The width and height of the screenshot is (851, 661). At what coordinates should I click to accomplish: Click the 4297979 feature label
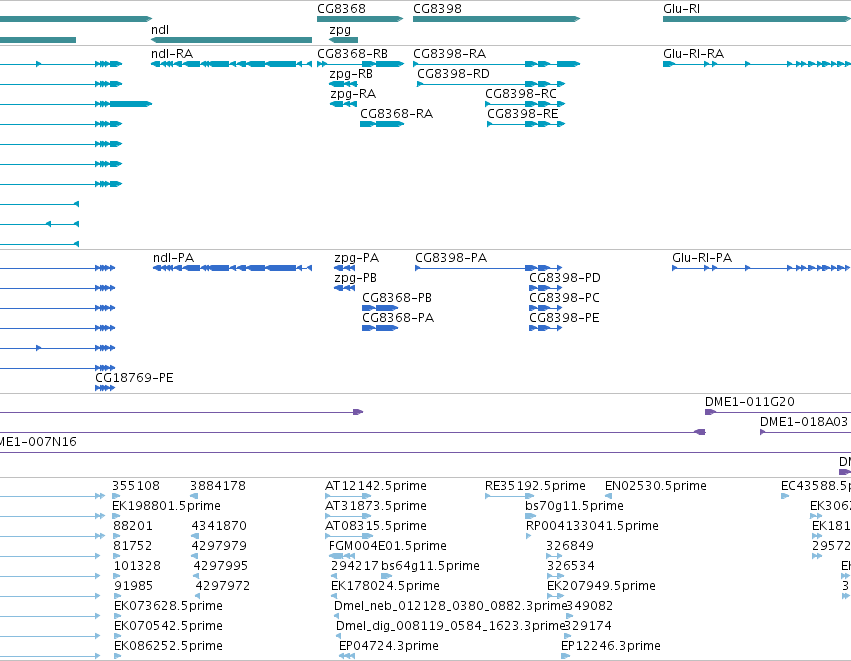click(219, 546)
